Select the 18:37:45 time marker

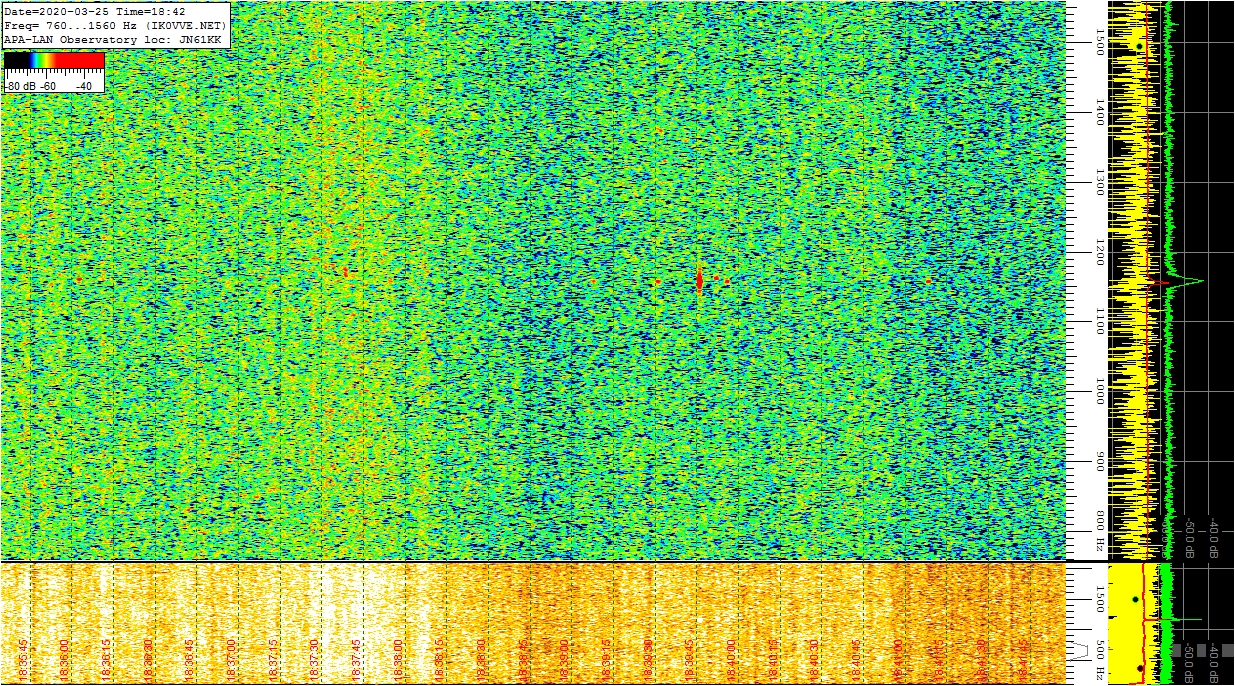point(357,661)
